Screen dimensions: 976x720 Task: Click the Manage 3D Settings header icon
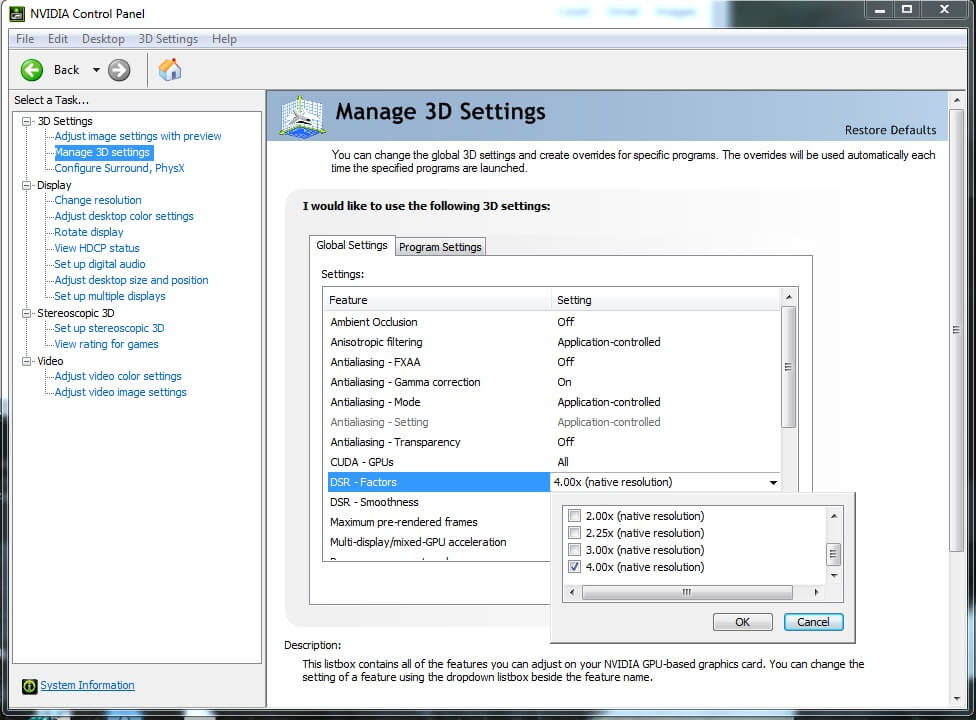click(x=303, y=116)
